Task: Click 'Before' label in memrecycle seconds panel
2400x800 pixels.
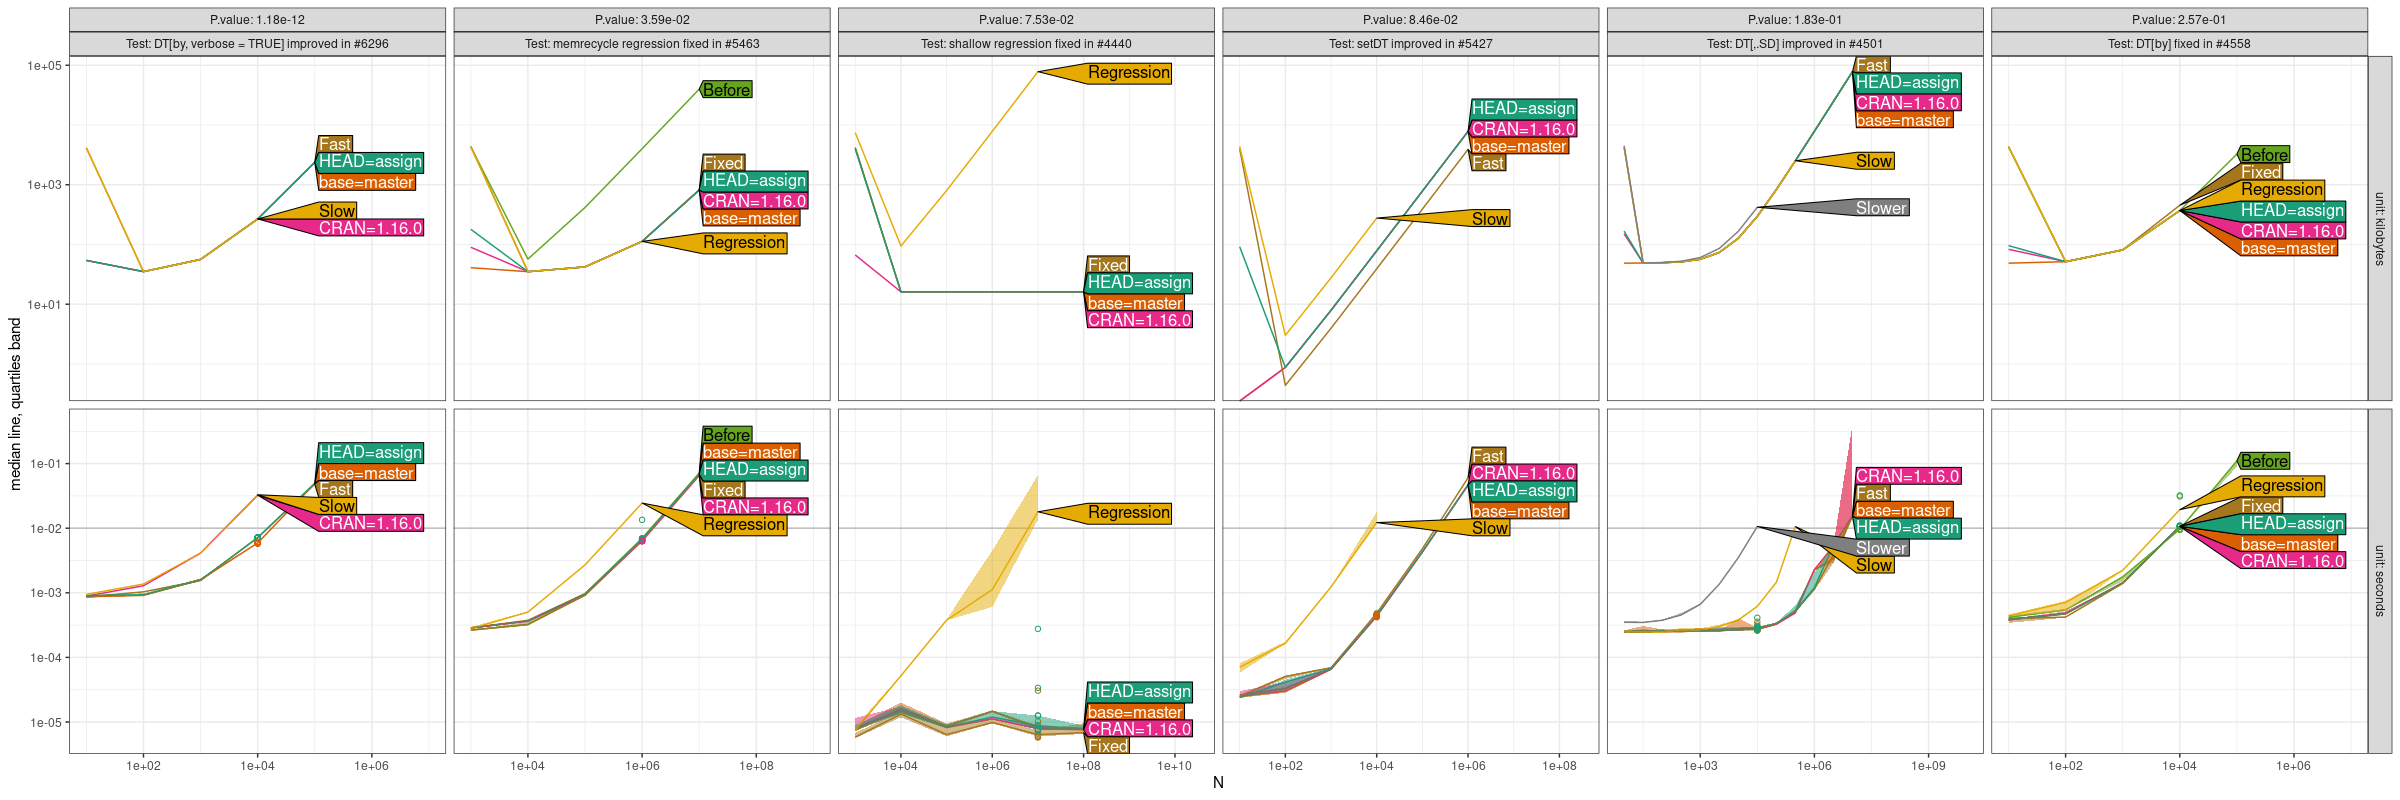Action: 726,435
